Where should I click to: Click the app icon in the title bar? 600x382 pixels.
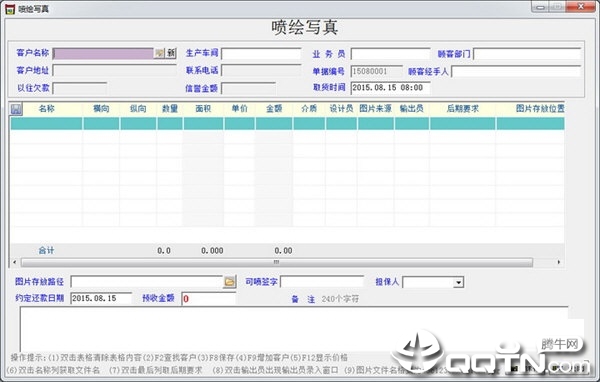click(x=10, y=9)
